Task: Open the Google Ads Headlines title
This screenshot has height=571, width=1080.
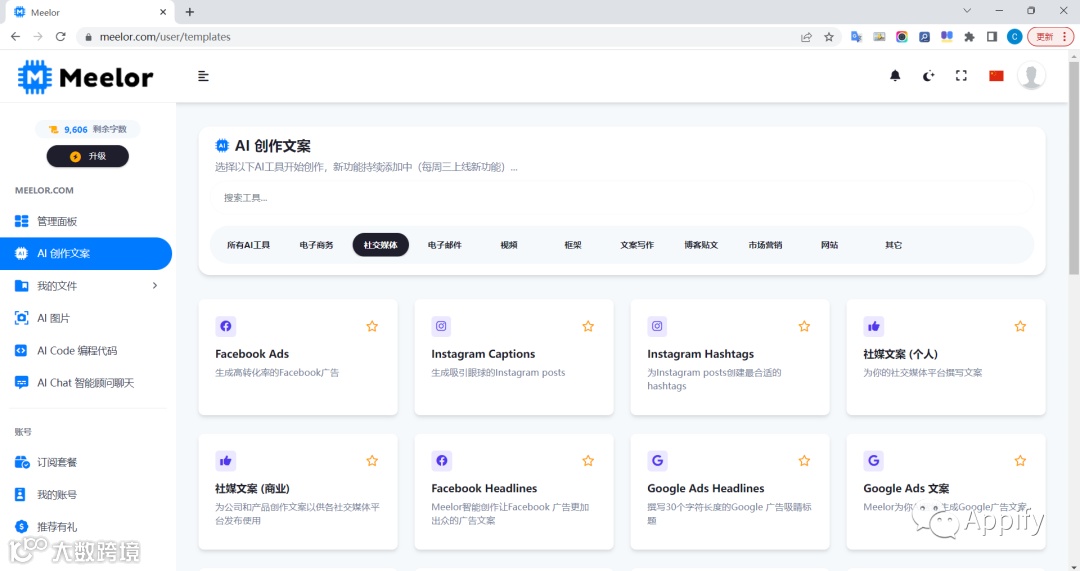Action: point(705,488)
